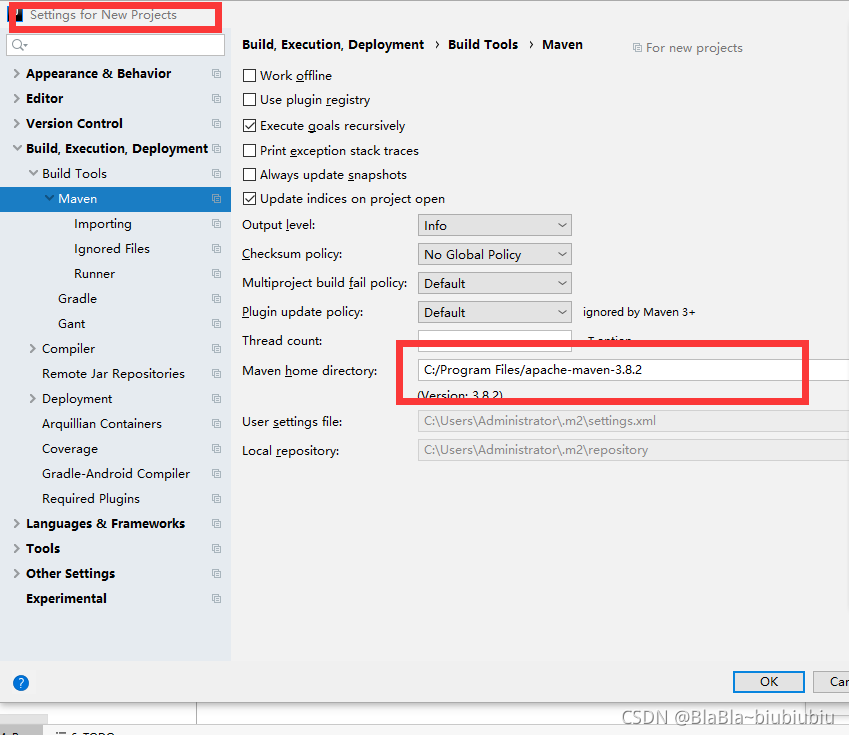Click copy icon next to Appearance & Behavior

tap(217, 74)
